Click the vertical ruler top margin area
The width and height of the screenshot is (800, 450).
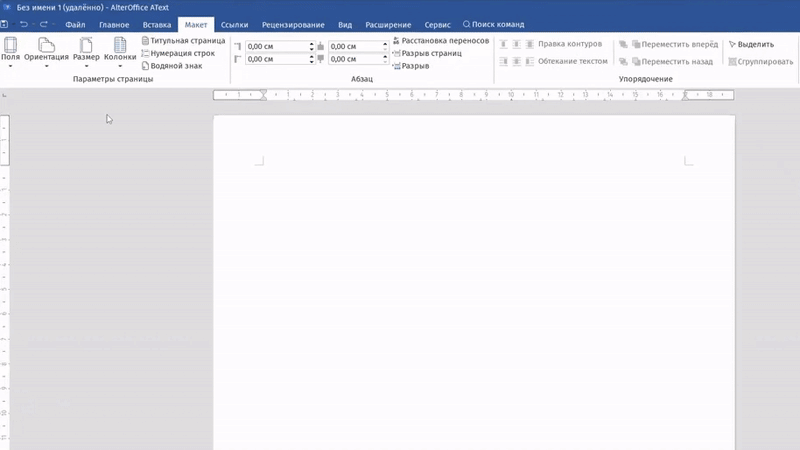click(x=5, y=140)
